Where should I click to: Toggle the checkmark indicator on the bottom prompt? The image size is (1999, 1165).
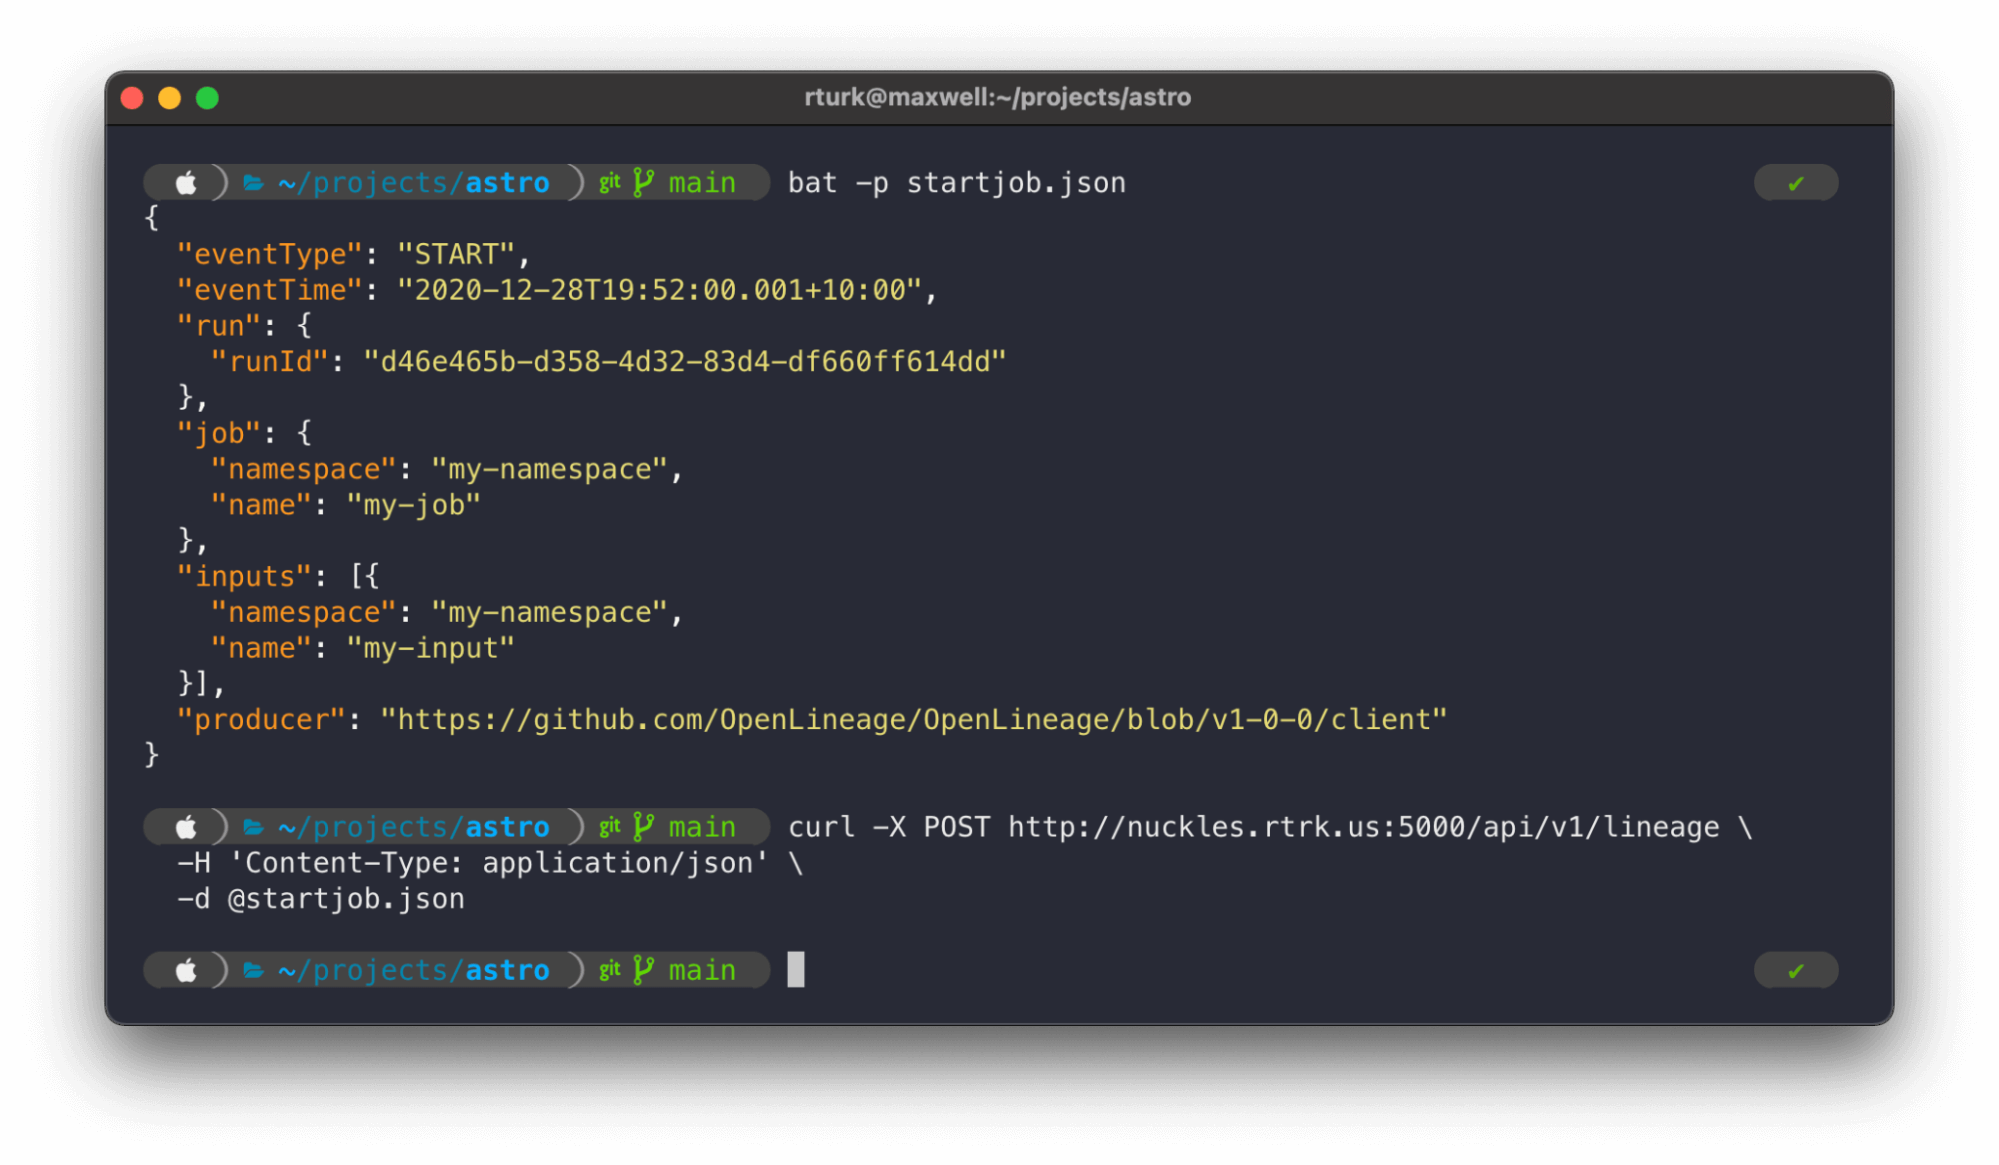[x=1795, y=969]
